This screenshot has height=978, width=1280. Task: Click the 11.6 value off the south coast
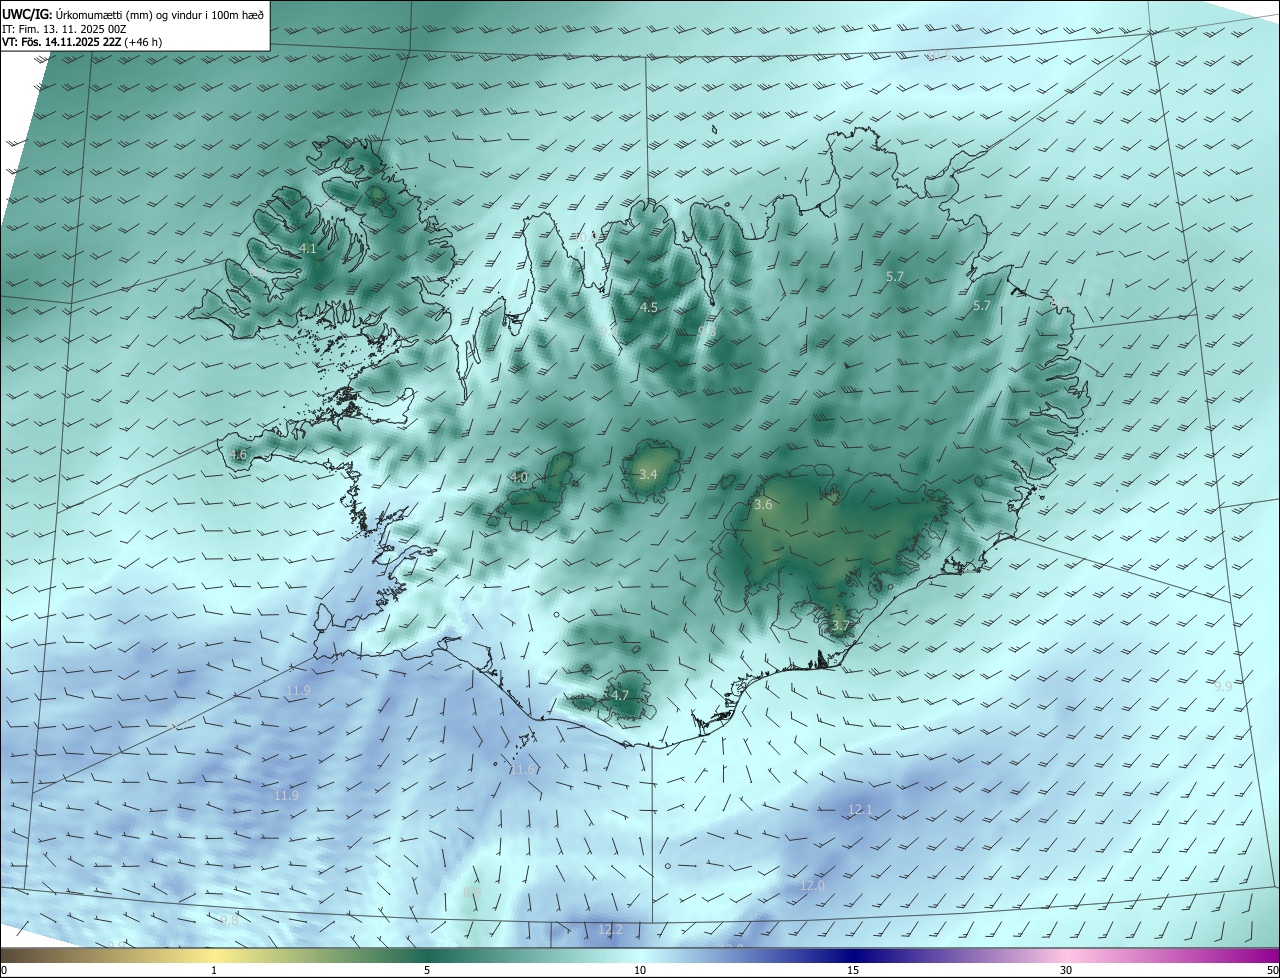(x=522, y=769)
